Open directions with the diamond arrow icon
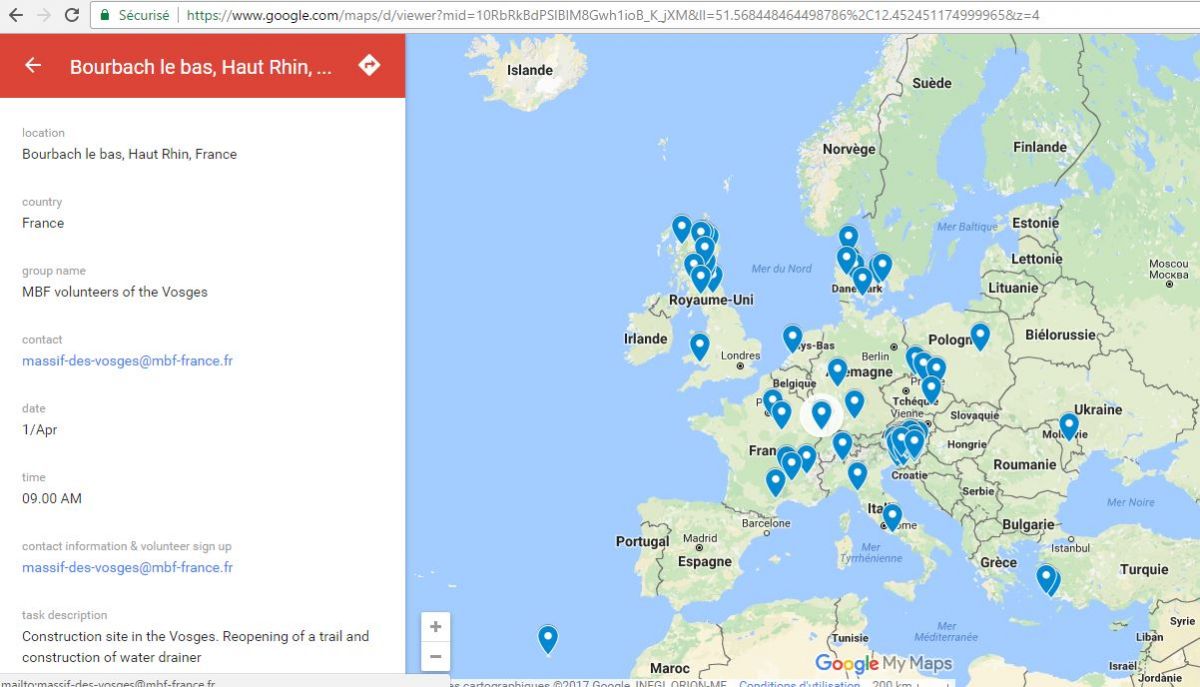 (369, 65)
